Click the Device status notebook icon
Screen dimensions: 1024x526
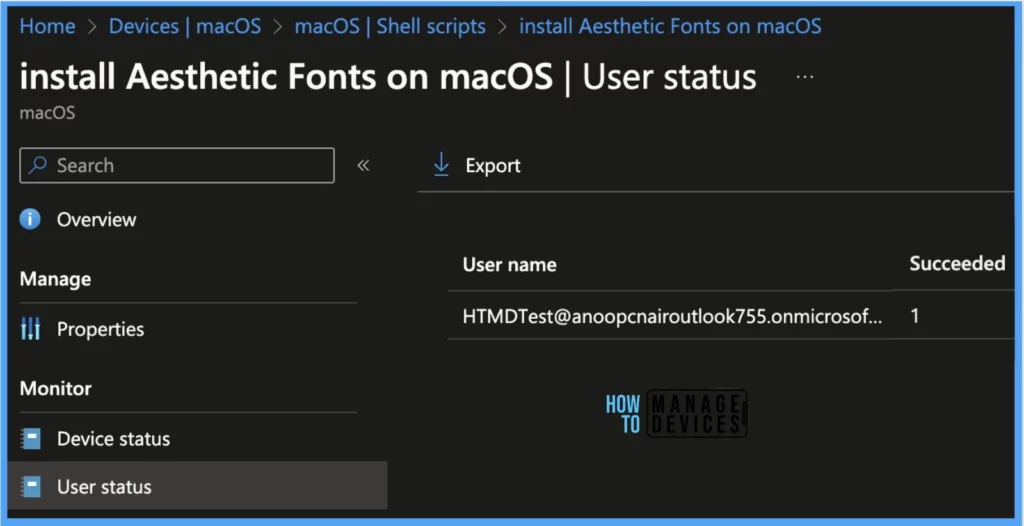31,438
